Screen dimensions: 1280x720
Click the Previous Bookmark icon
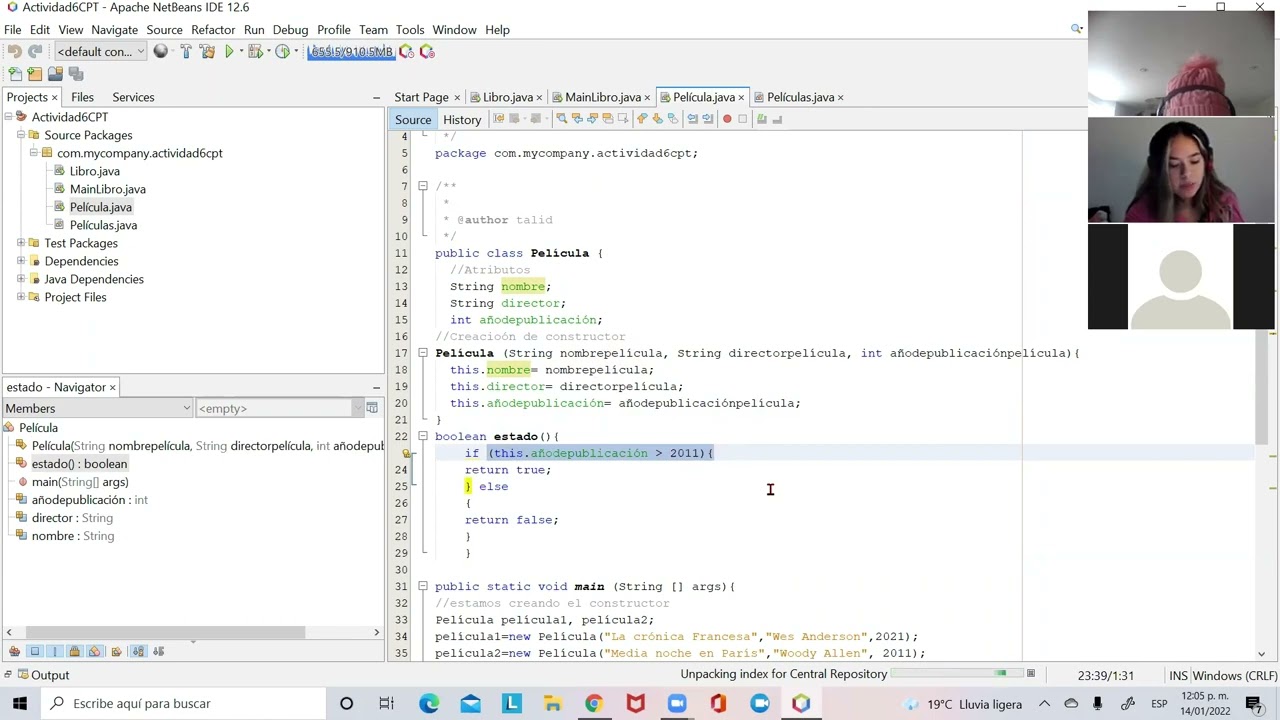point(642,119)
